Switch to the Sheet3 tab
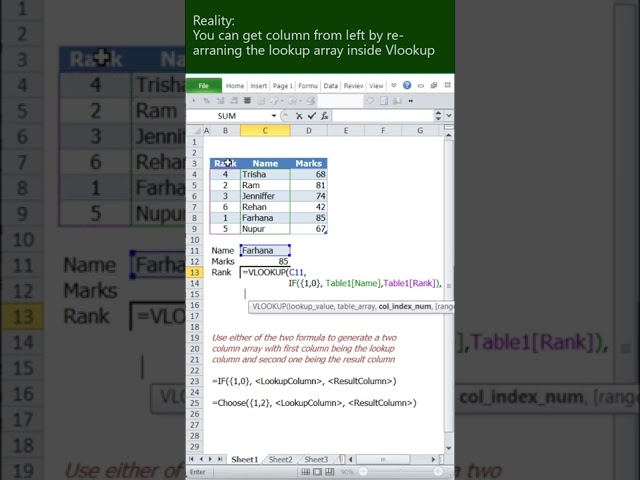The height and width of the screenshot is (480, 640). coord(316,460)
